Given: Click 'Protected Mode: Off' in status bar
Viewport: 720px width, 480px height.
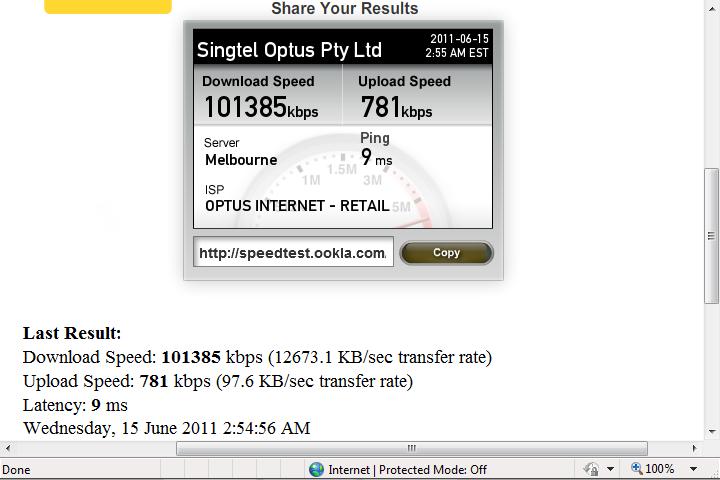Looking at the screenshot, I should pyautogui.click(x=433, y=469).
